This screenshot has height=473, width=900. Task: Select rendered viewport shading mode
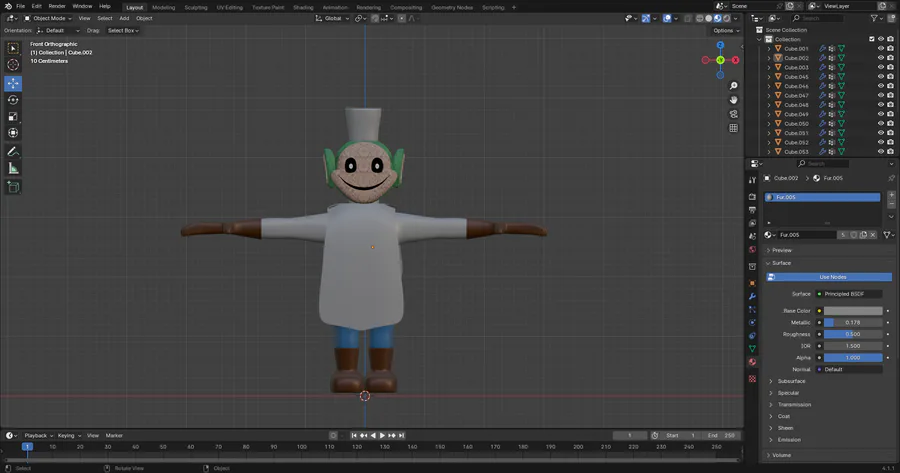727,18
